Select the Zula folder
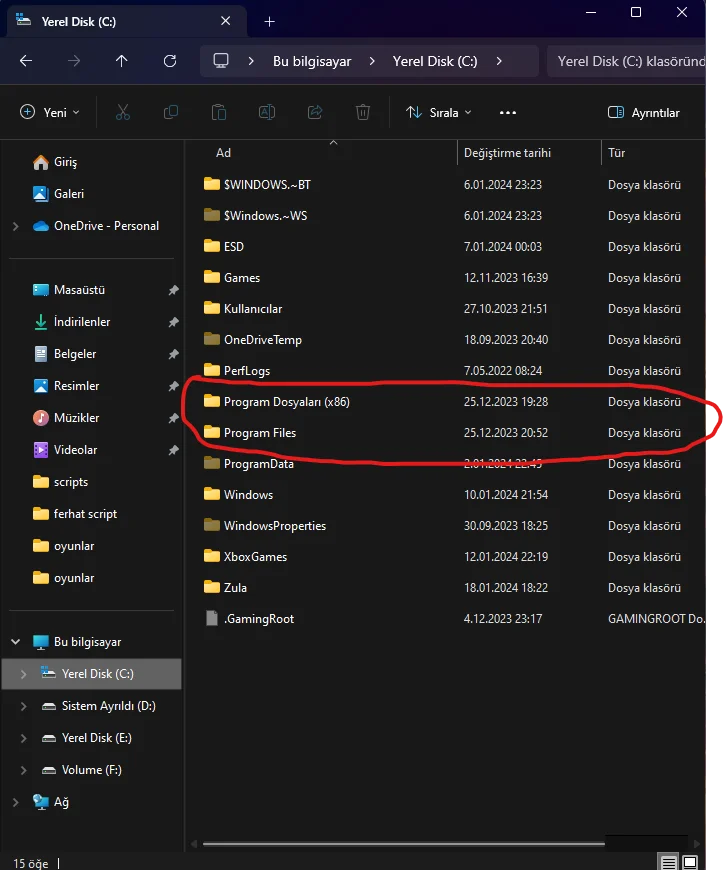725x870 pixels. point(225,588)
